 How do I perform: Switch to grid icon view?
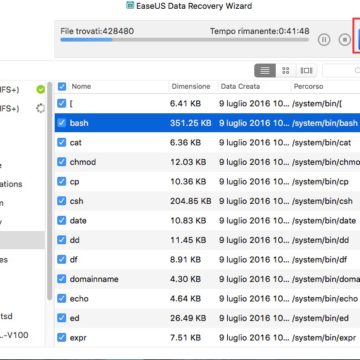[x=286, y=70]
